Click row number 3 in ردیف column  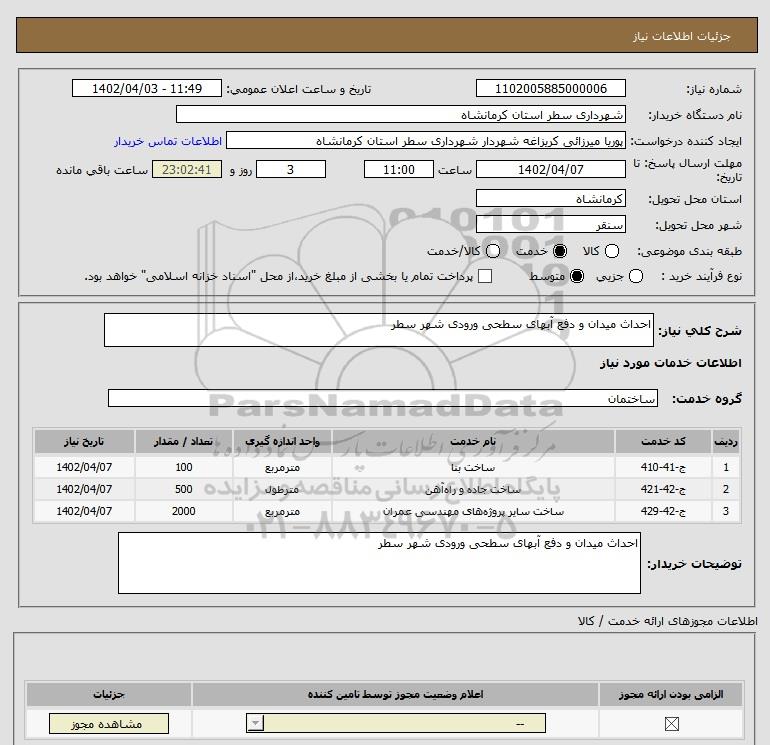(726, 512)
